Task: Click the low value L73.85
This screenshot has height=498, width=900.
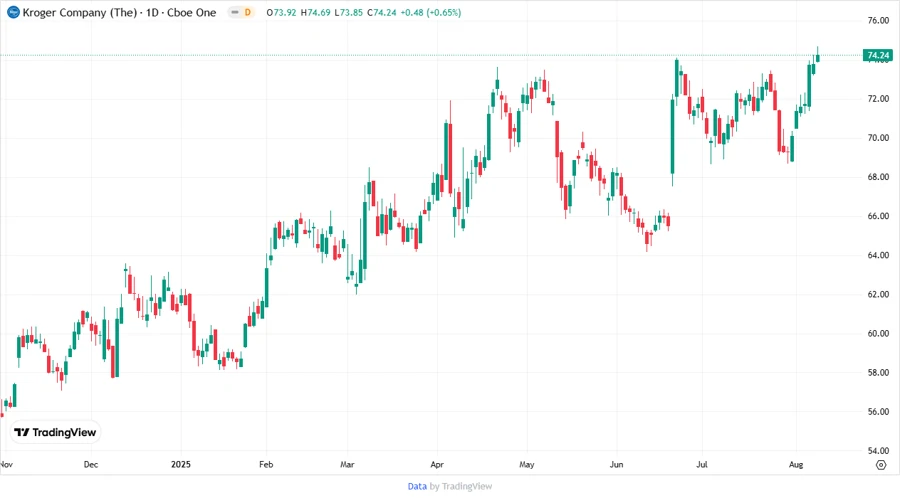Action: [x=349, y=12]
